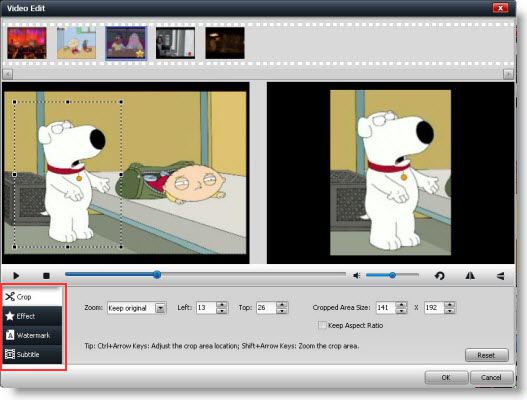
Task: Click the cropped area height field
Action: pos(434,308)
